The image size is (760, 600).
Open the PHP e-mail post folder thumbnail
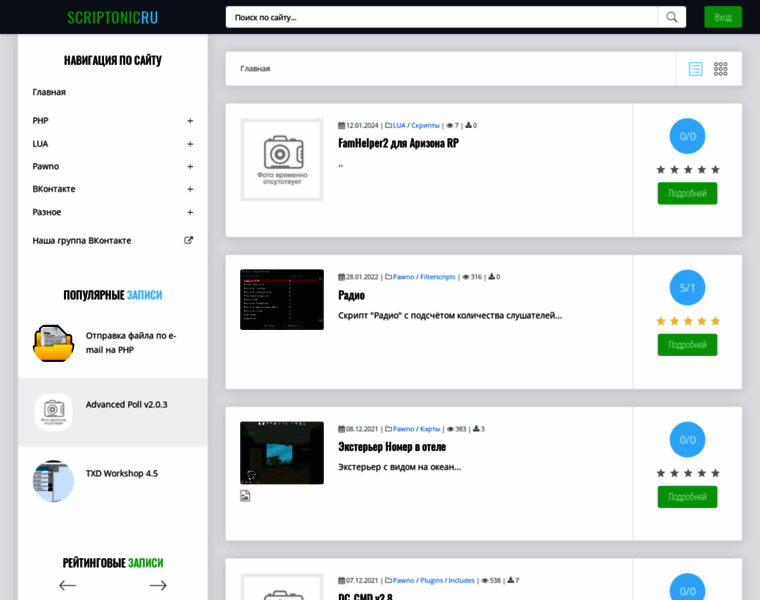[x=53, y=343]
